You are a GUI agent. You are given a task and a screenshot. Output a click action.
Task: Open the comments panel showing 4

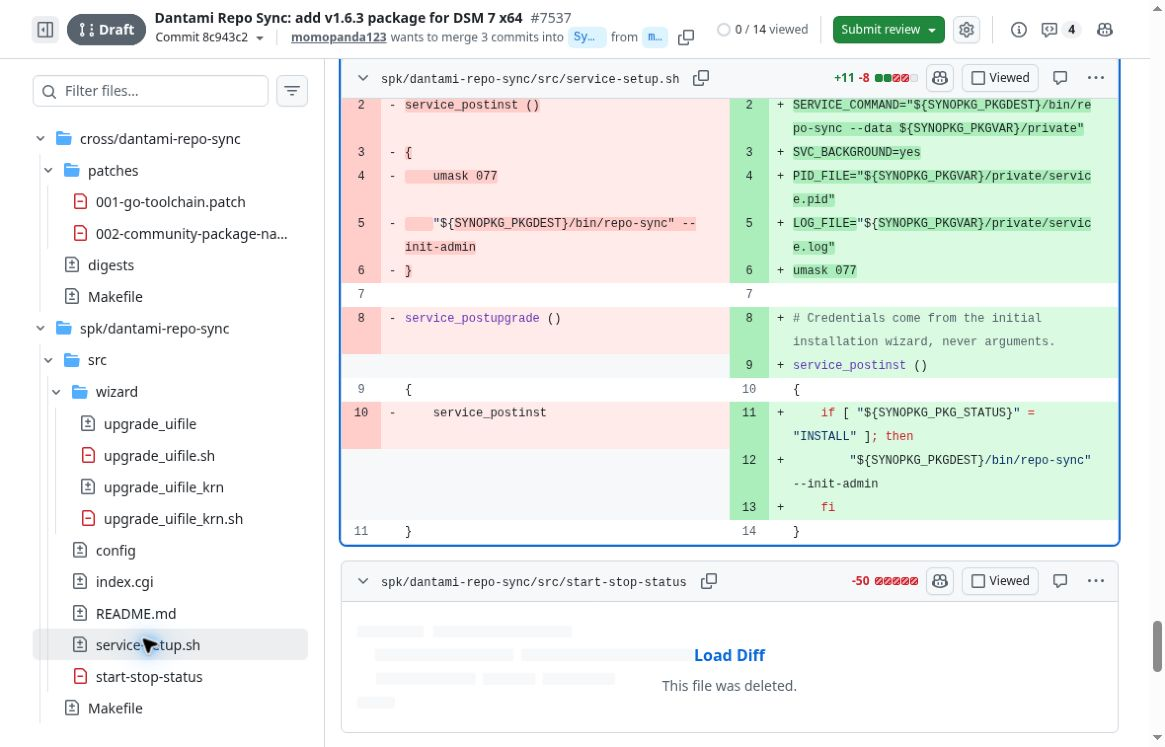tap(1059, 30)
